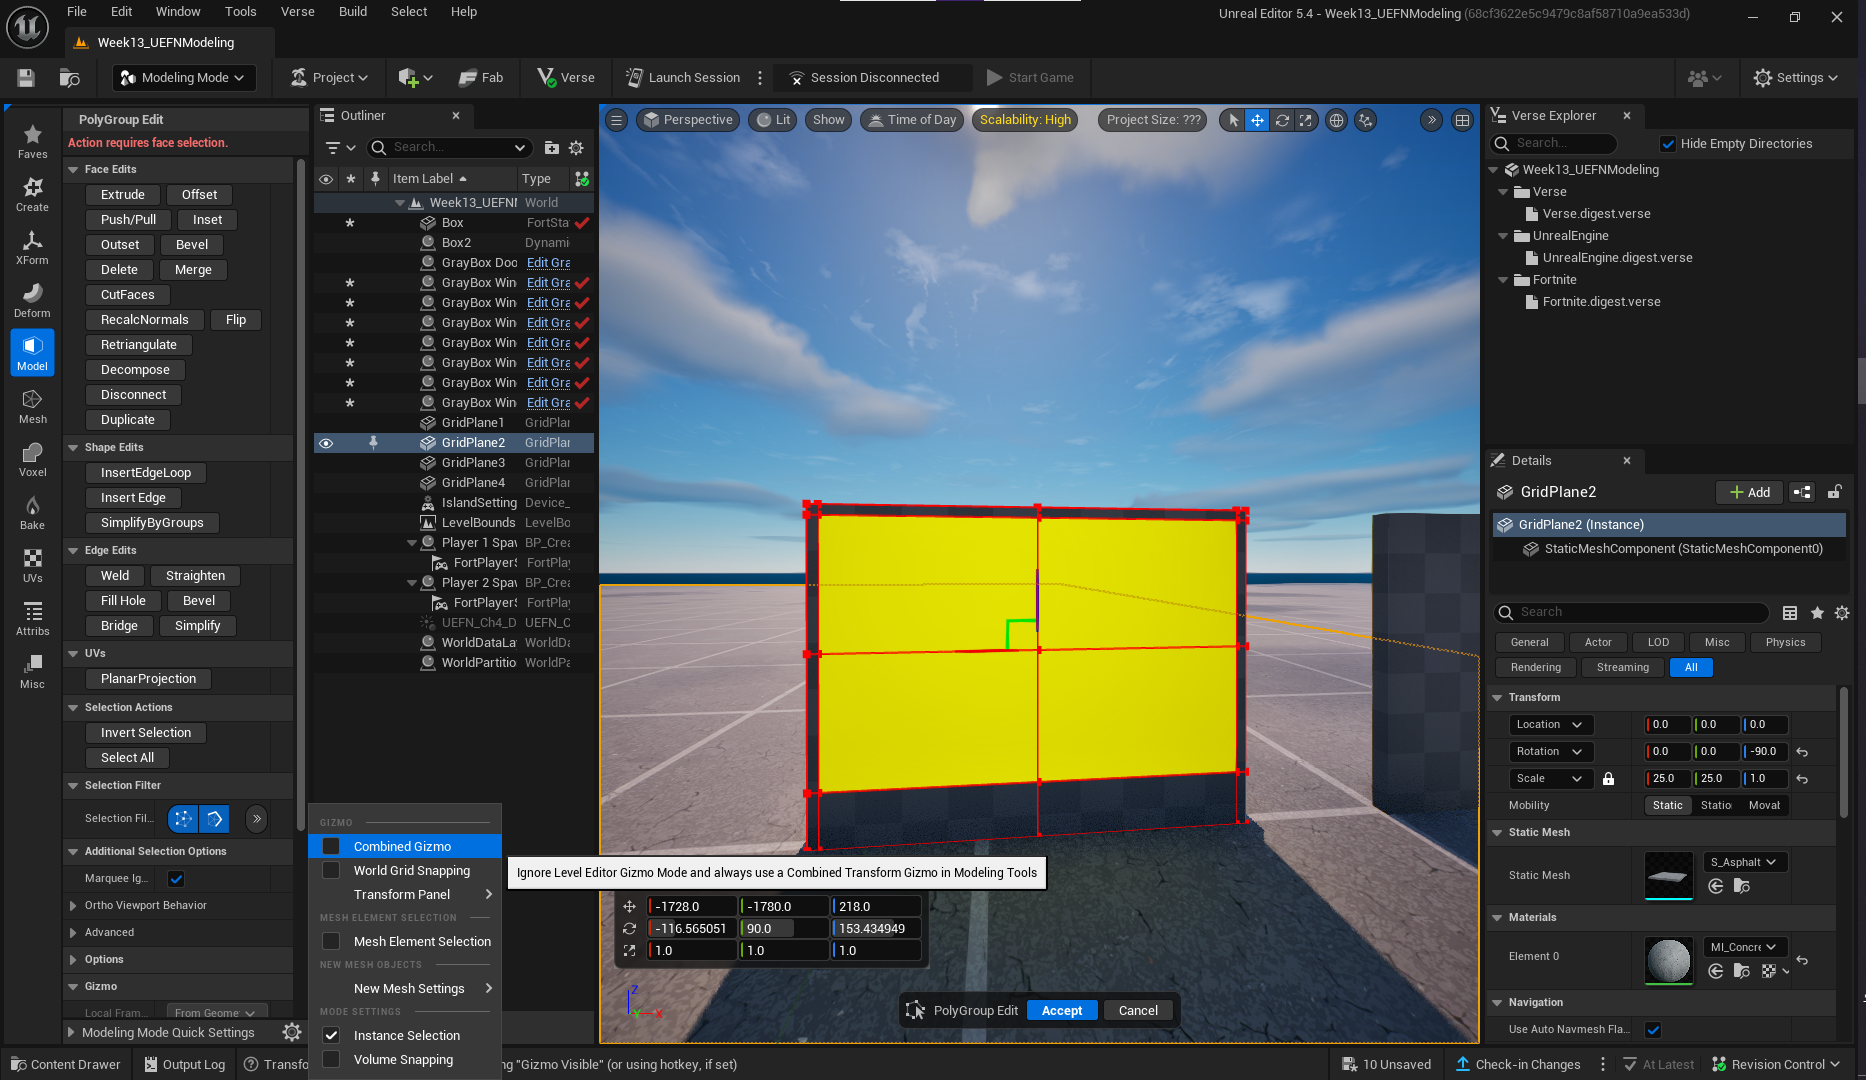Open the Settings dropdown
Image resolution: width=1866 pixels, height=1080 pixels.
pyautogui.click(x=1796, y=77)
